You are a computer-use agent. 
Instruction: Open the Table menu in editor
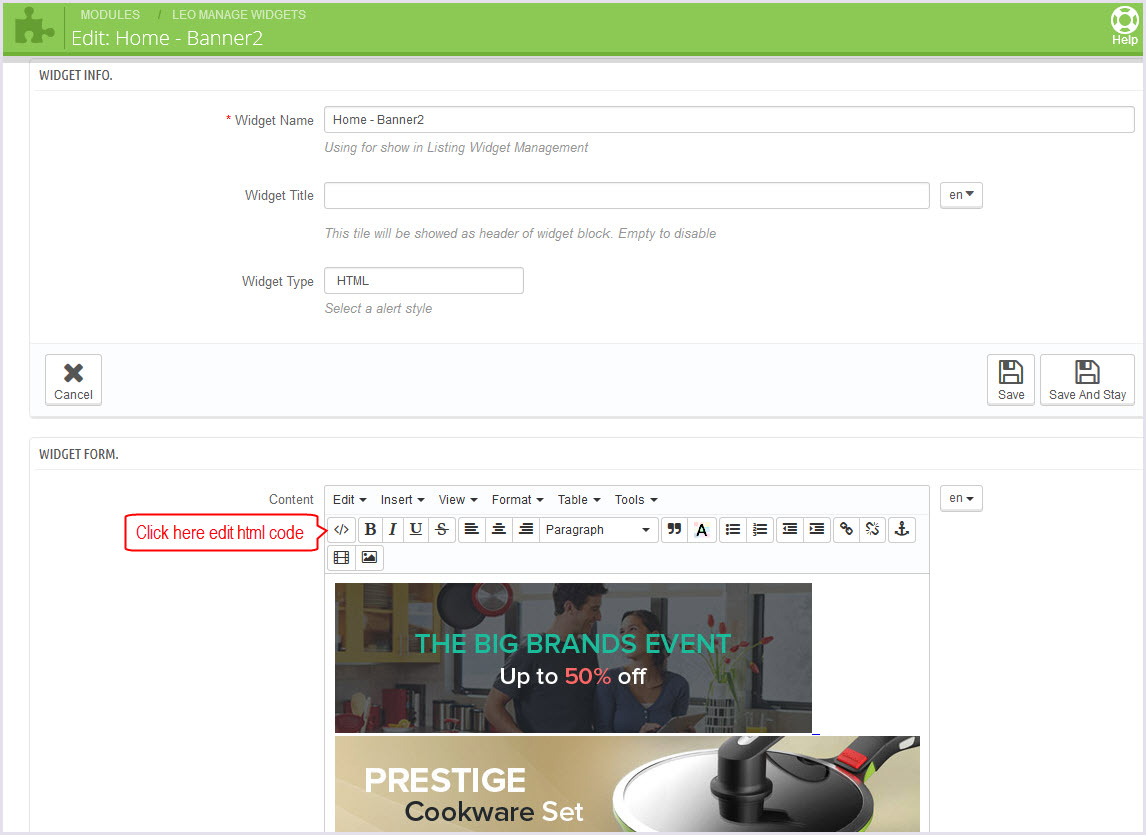tap(579, 499)
